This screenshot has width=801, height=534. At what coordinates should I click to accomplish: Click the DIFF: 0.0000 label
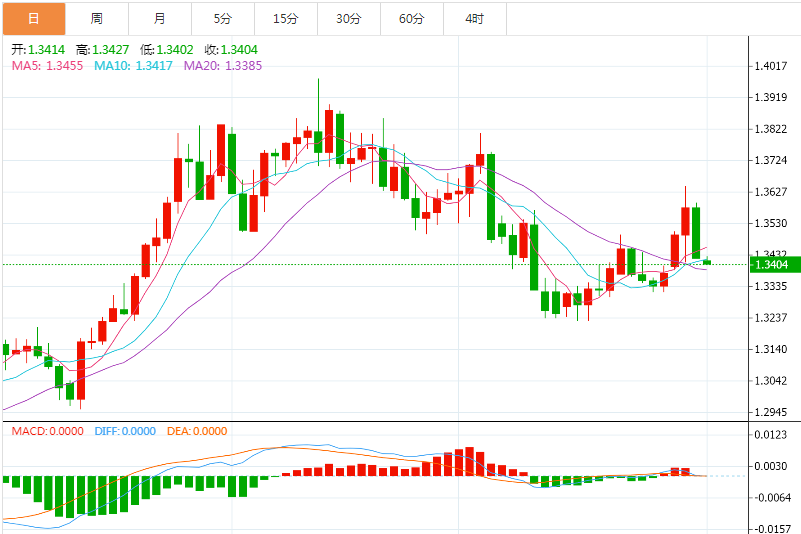click(125, 431)
